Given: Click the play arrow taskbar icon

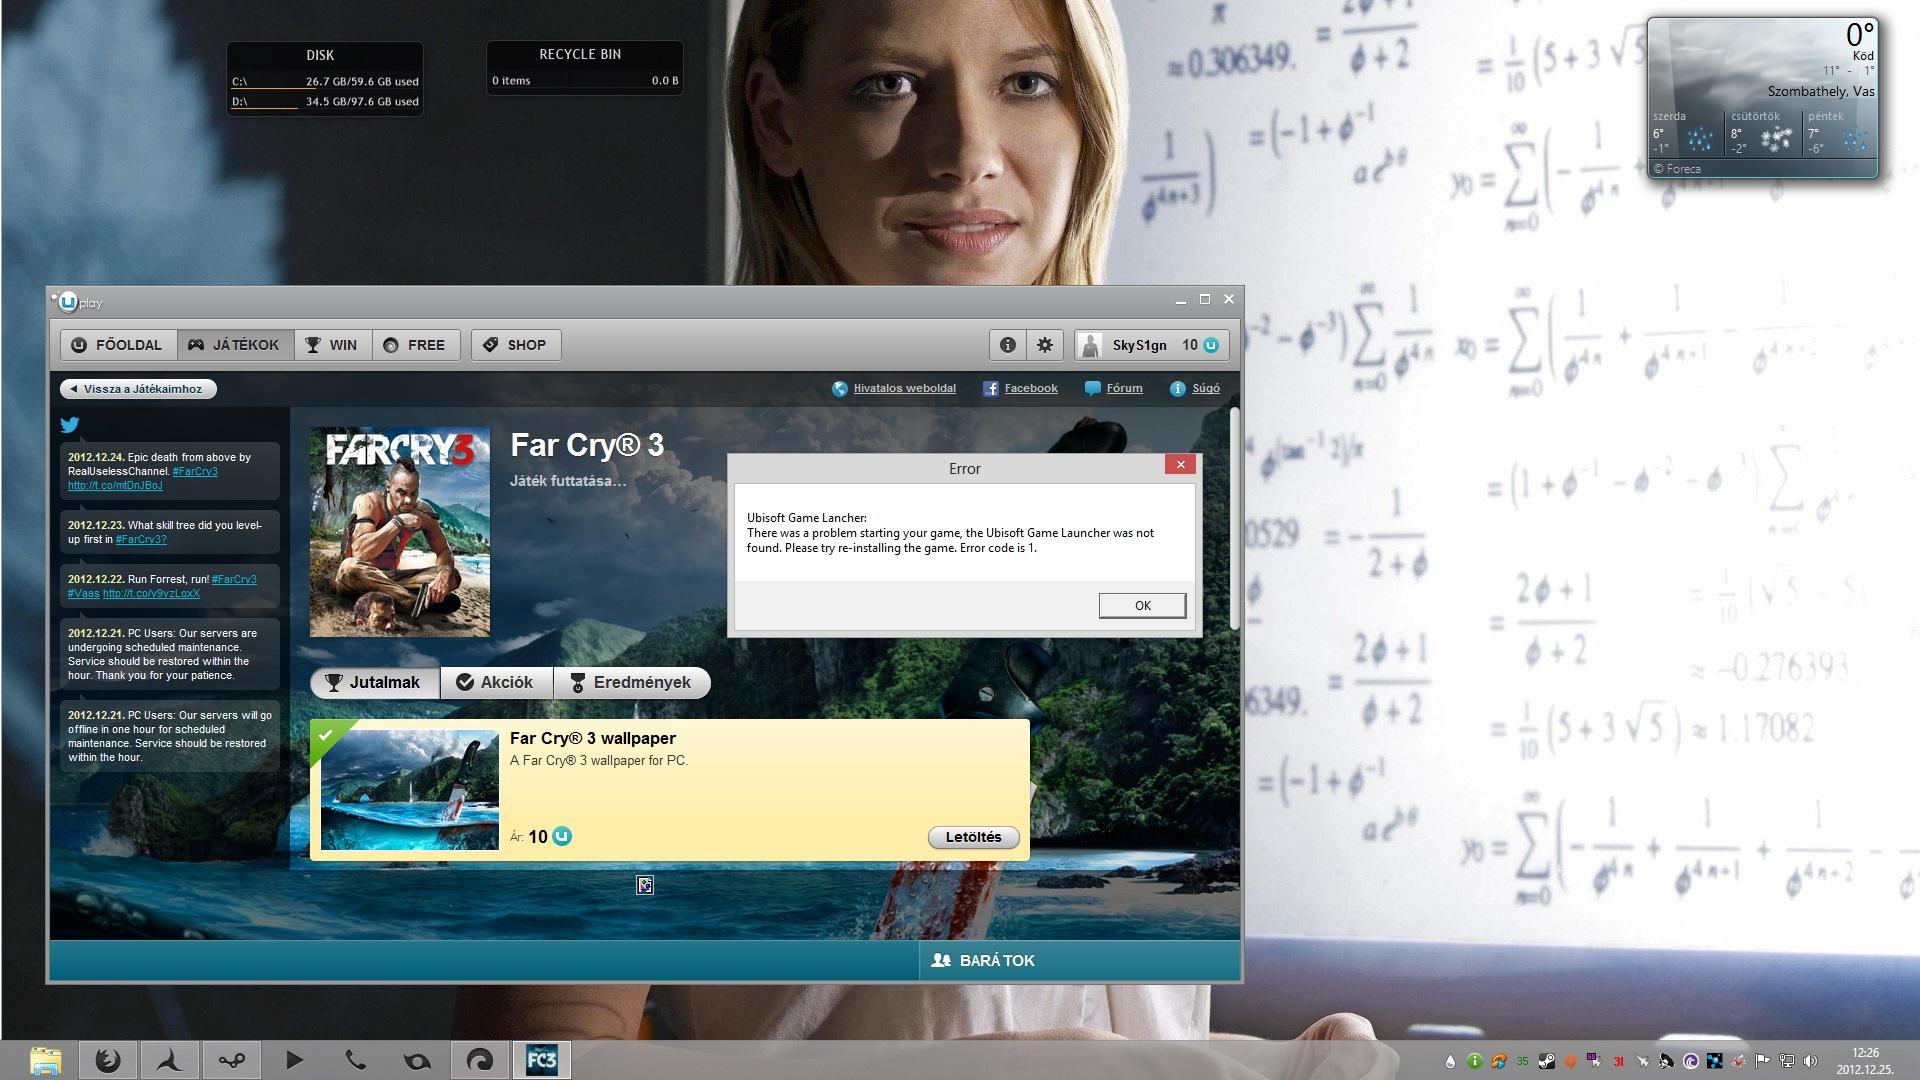Looking at the screenshot, I should pyautogui.click(x=294, y=1060).
